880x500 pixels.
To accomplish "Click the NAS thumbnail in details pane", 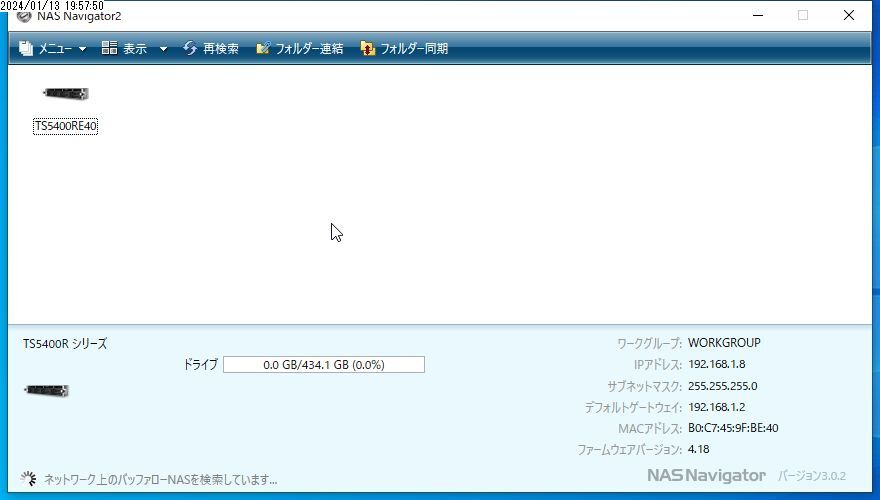I will [x=47, y=391].
